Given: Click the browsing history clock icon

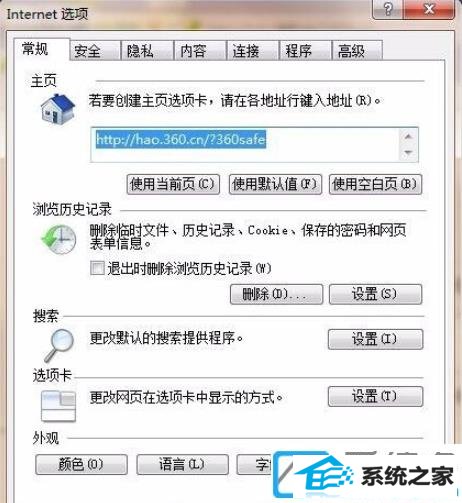Looking at the screenshot, I should tap(59, 239).
